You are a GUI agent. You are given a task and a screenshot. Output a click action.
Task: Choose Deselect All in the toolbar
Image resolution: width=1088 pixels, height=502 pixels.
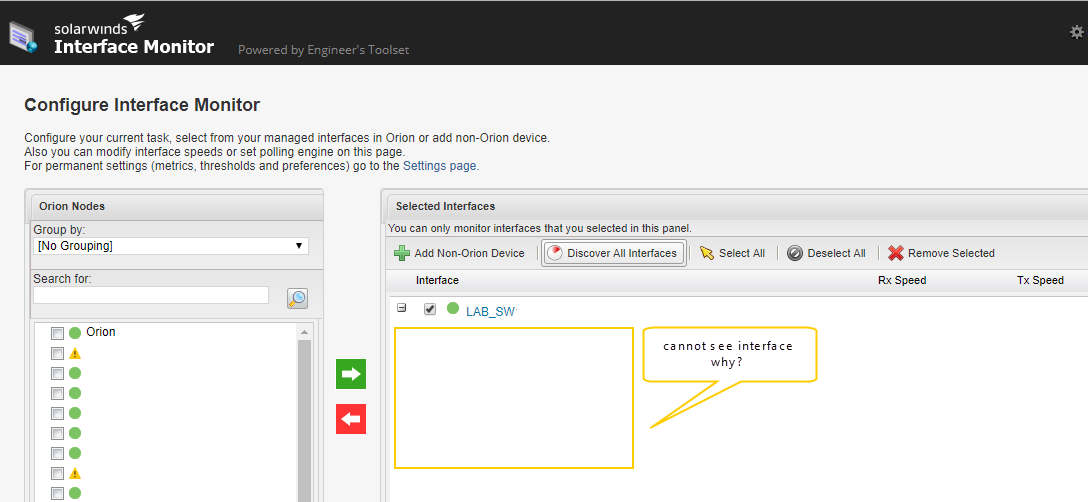pos(826,253)
